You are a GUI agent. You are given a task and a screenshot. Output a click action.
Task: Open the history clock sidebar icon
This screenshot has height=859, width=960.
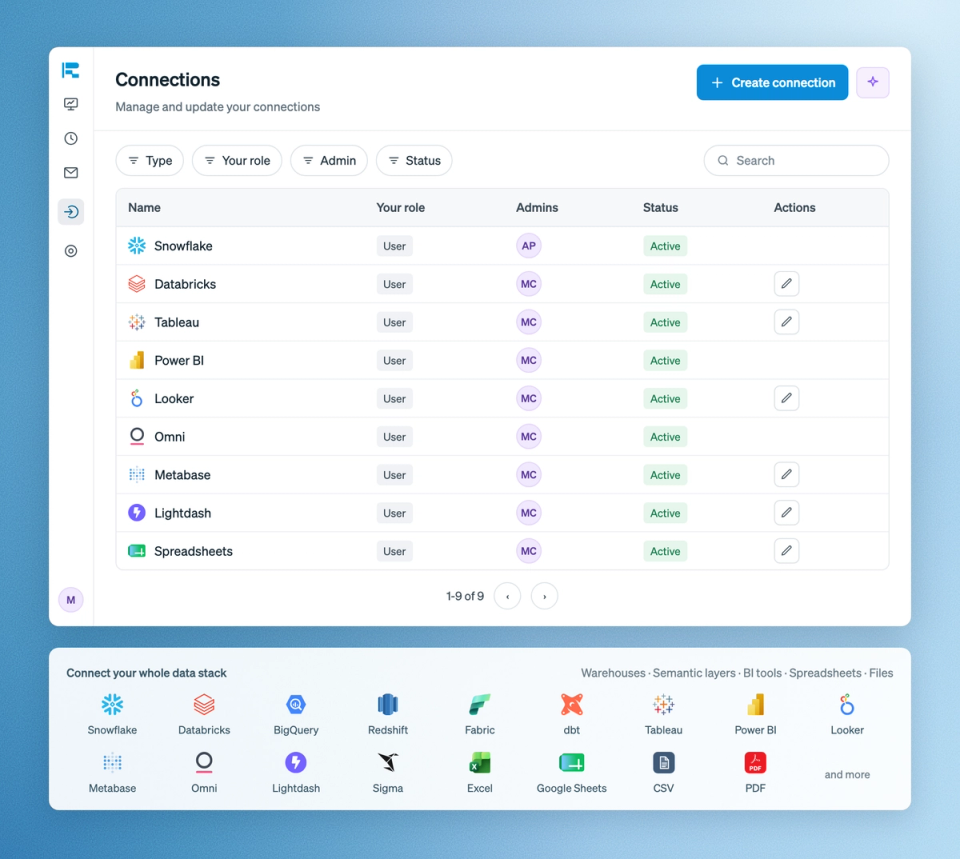71,138
